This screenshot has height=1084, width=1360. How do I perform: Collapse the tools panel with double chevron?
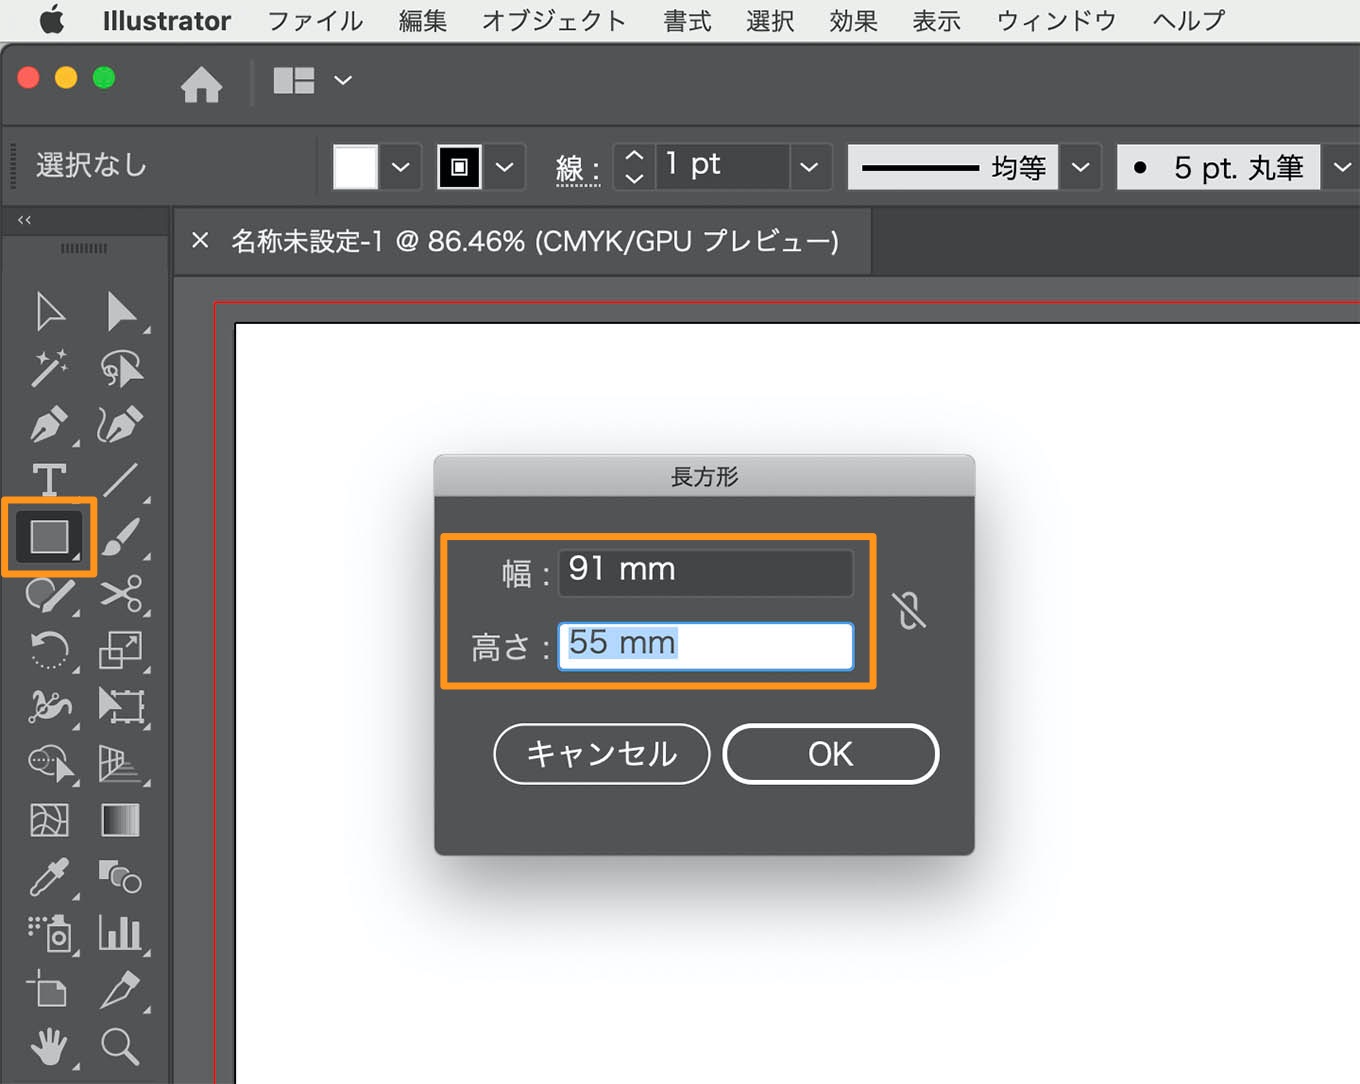pos(24,220)
